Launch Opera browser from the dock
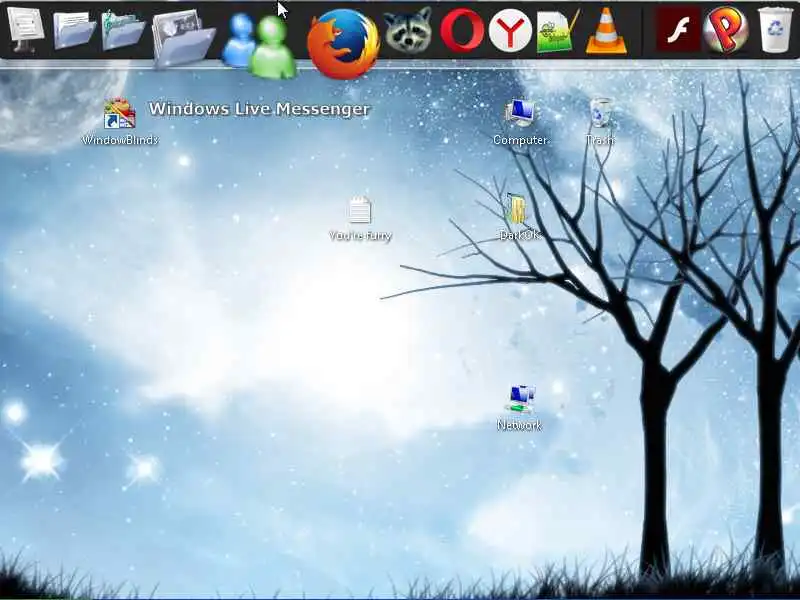 [462, 31]
